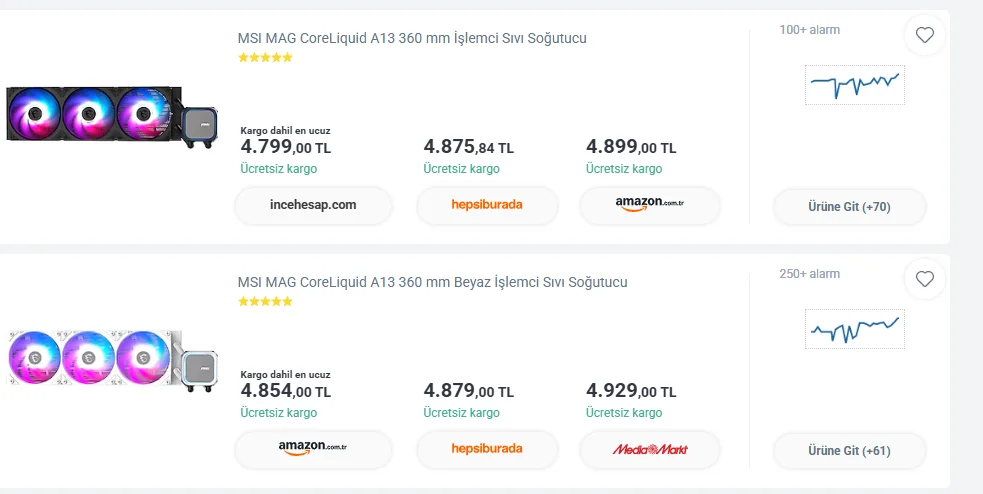Favorite the first MSI CoreLiquid with heart icon

click(925, 36)
